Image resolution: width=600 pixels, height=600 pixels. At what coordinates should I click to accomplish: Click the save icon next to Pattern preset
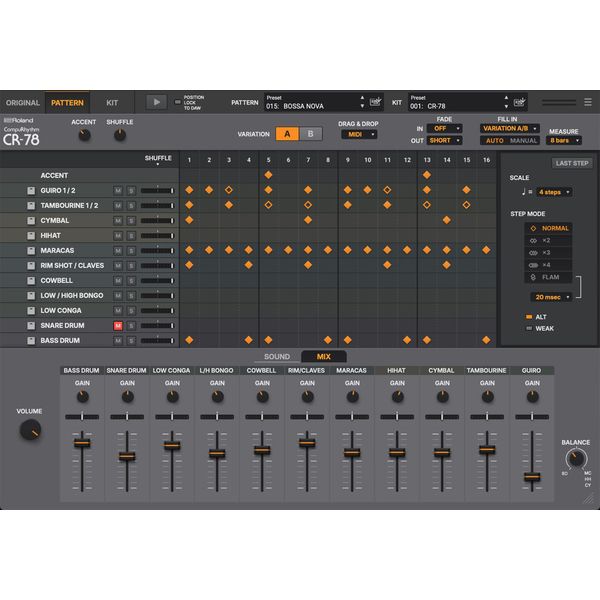tap(375, 102)
